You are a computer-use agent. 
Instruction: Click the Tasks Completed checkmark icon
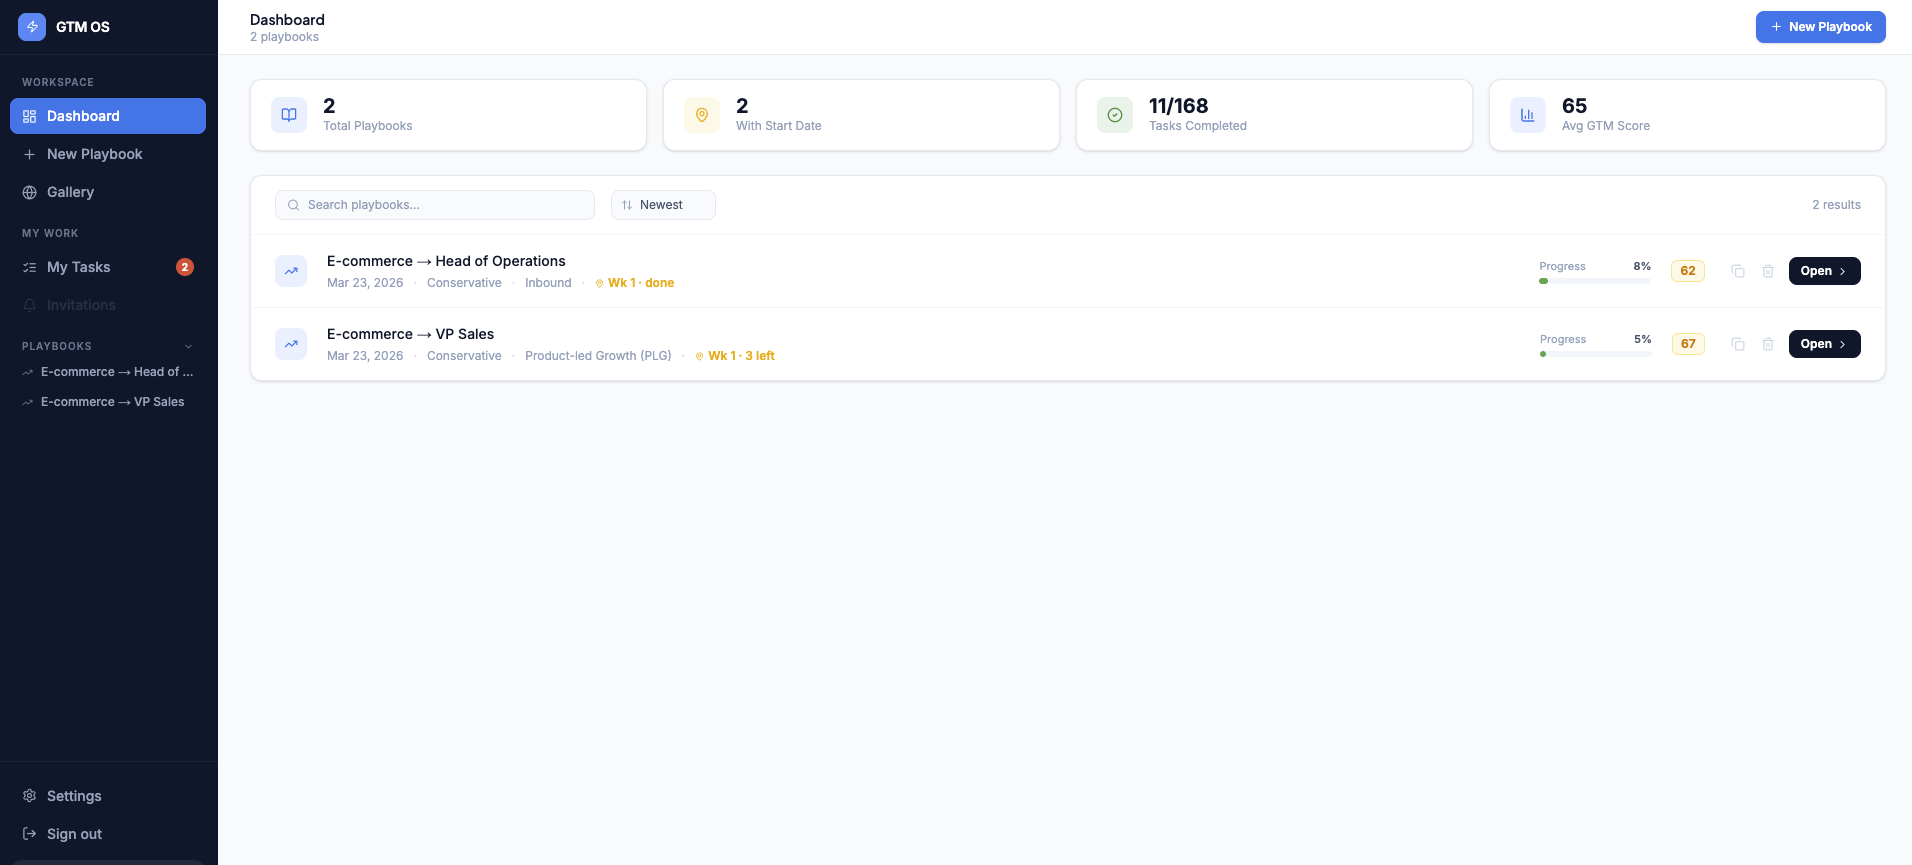[1115, 115]
